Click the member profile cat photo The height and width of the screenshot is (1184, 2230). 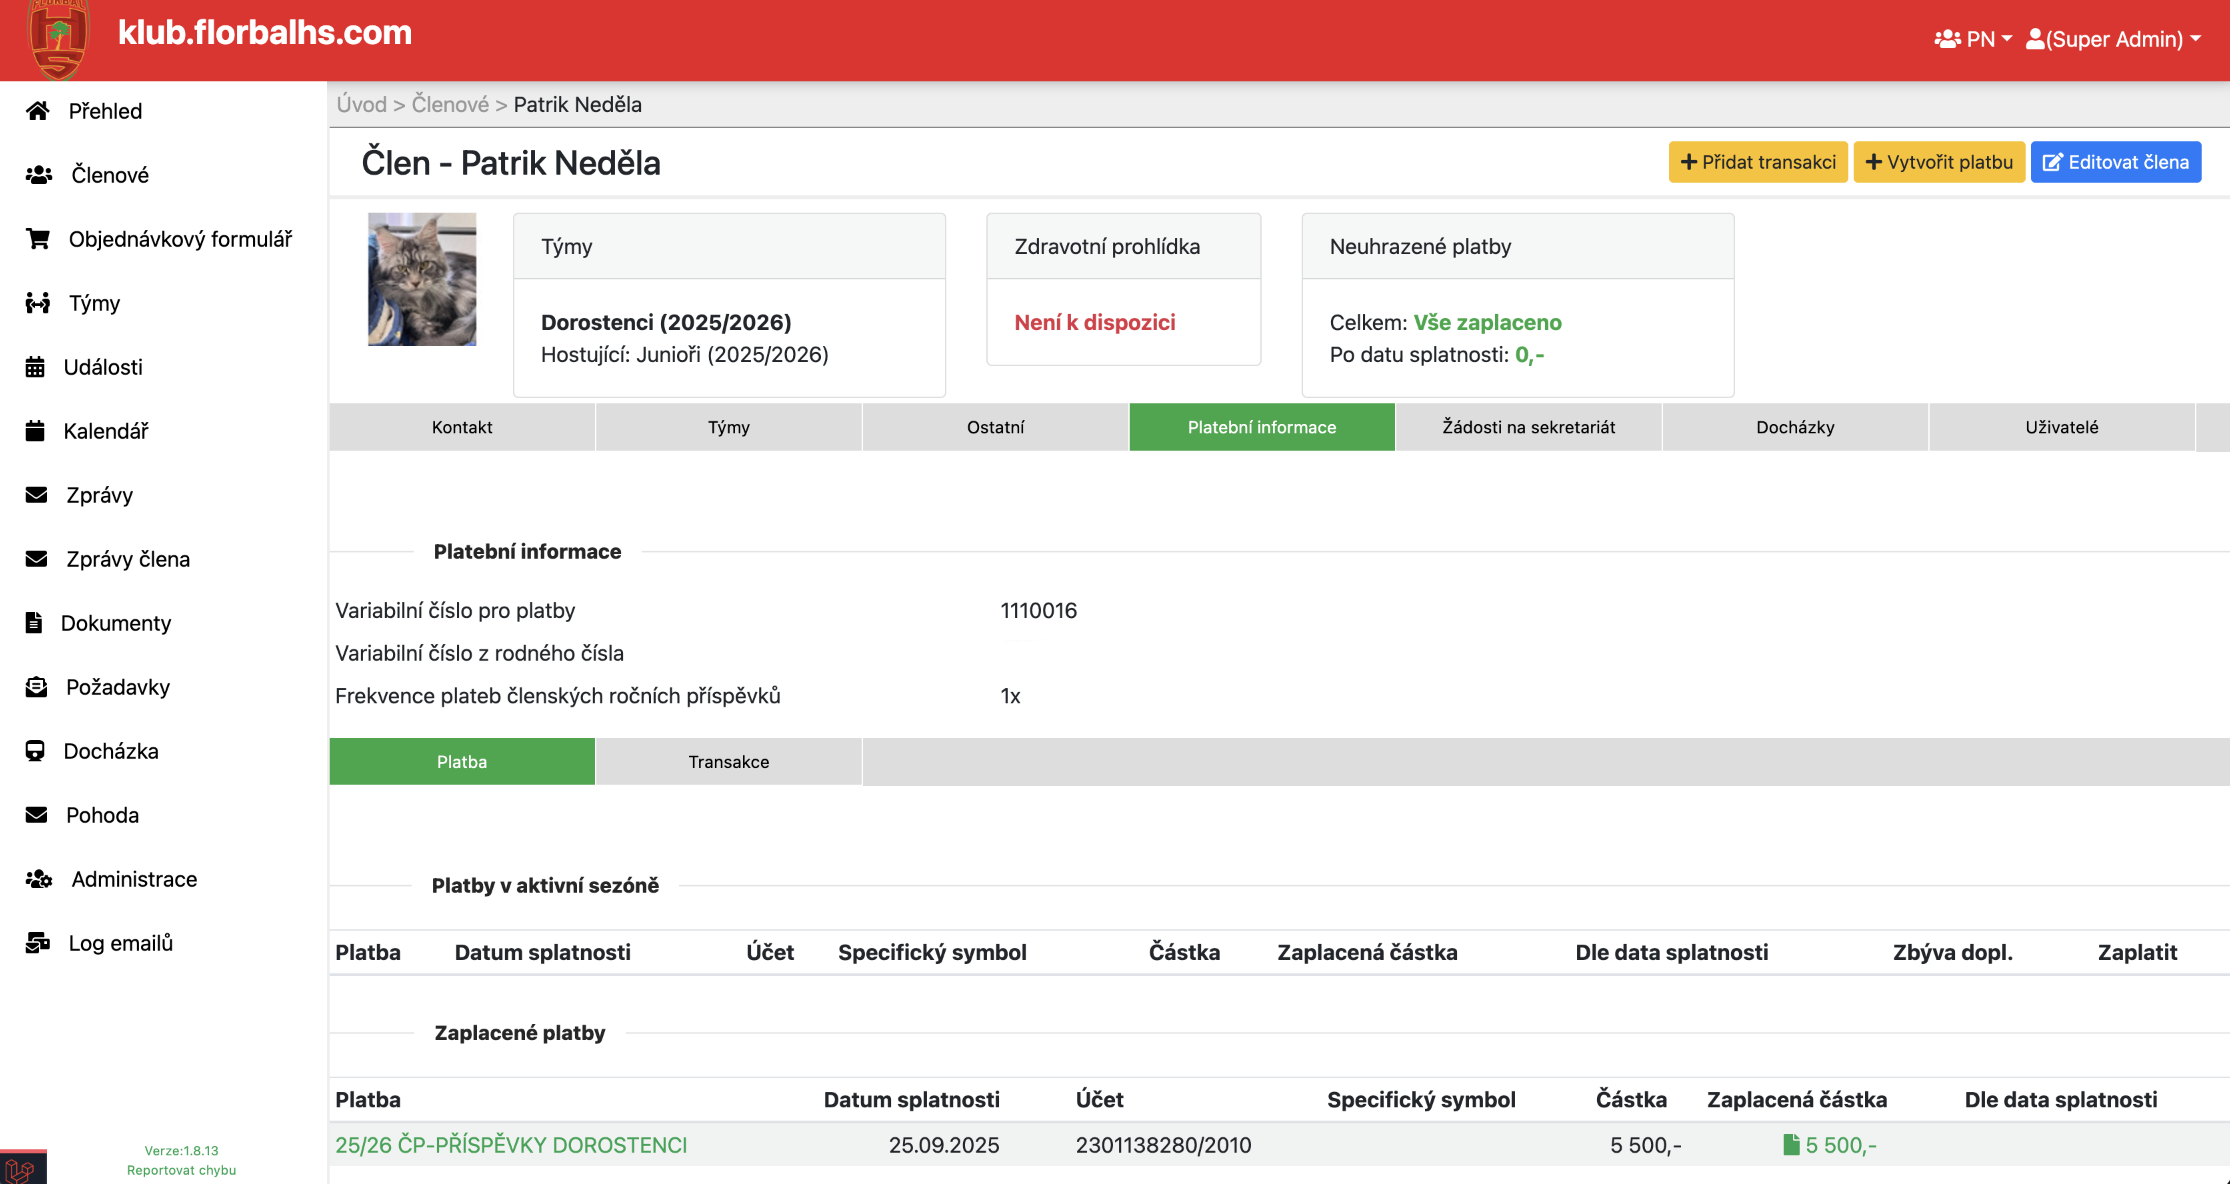(422, 279)
